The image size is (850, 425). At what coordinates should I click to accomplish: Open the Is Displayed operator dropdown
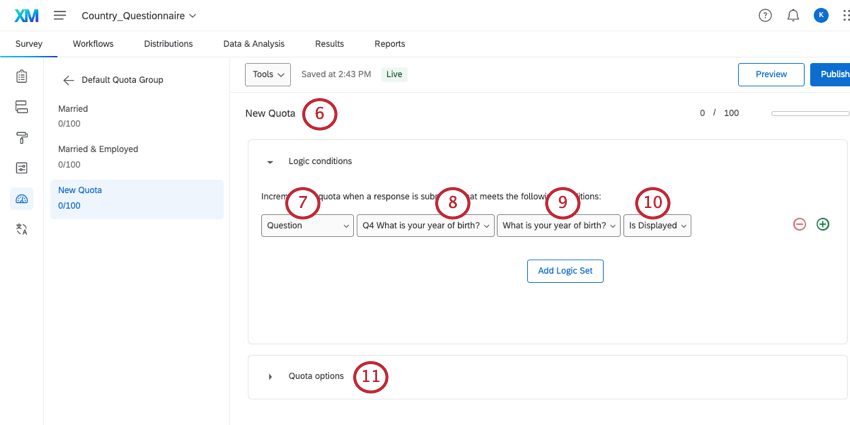(x=657, y=226)
